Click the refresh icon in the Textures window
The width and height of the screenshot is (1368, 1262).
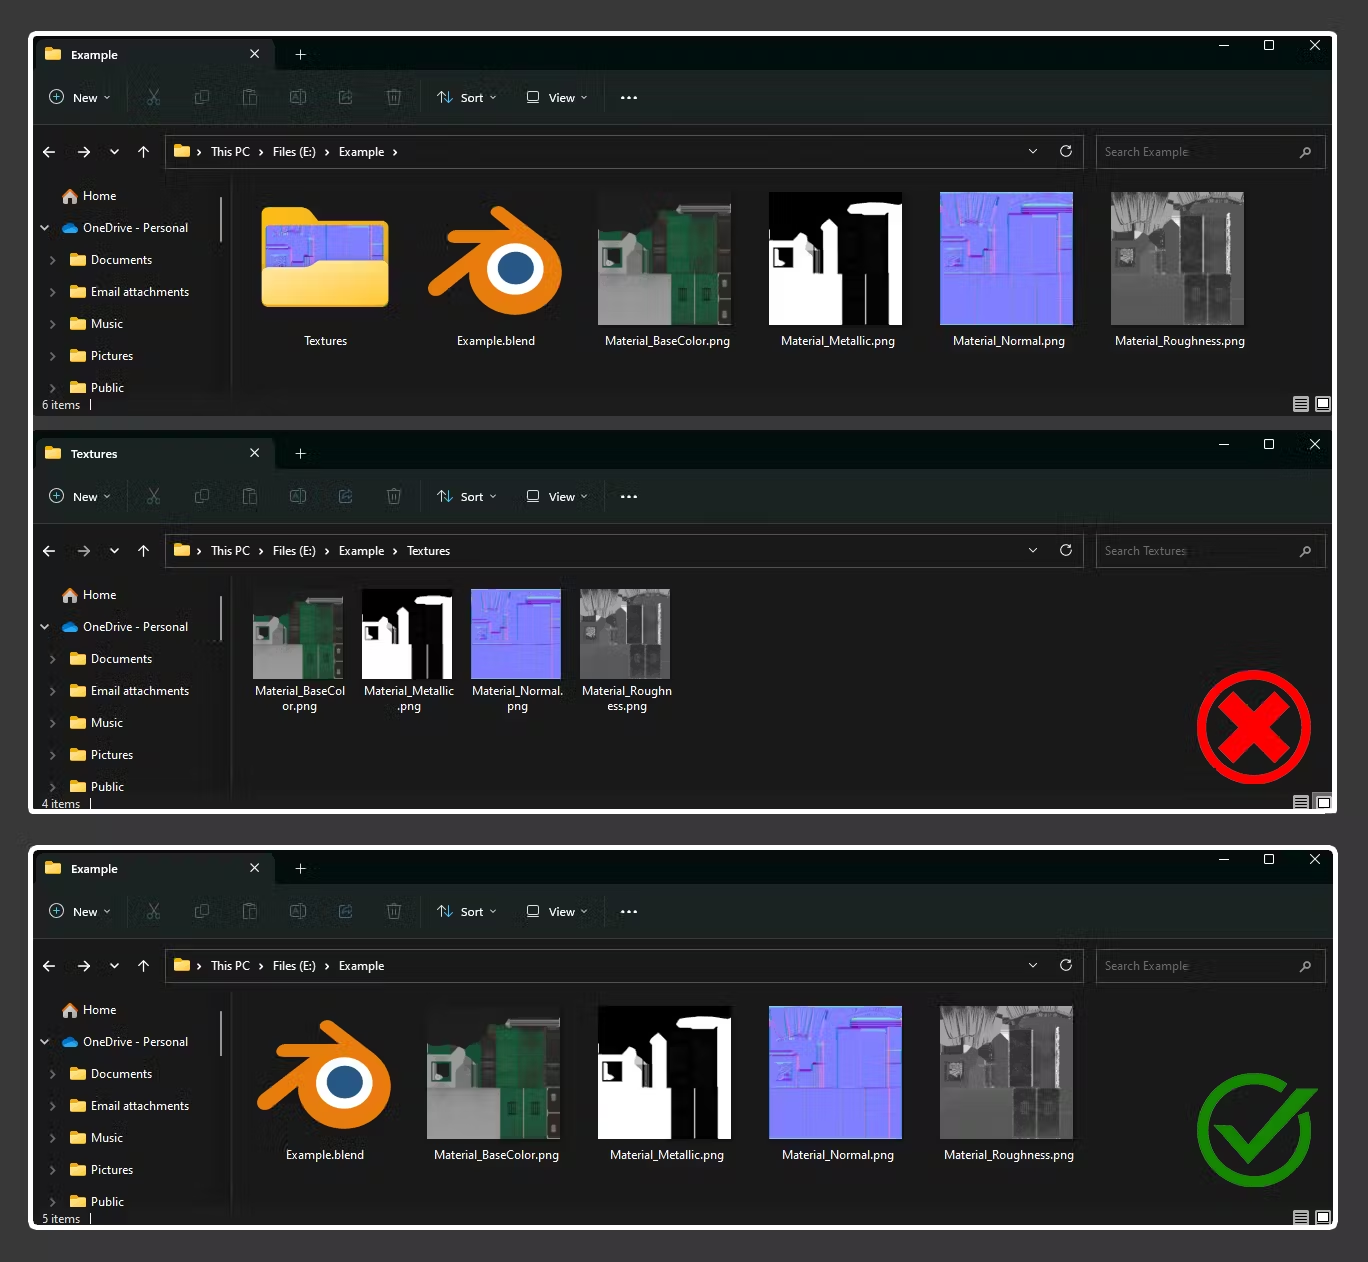(1066, 550)
